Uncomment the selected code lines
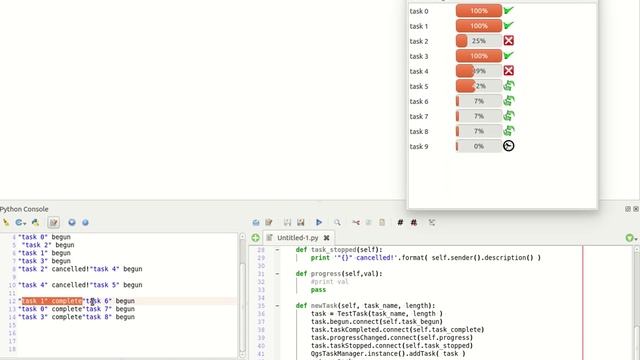This screenshot has width=640, height=360. click(413, 222)
